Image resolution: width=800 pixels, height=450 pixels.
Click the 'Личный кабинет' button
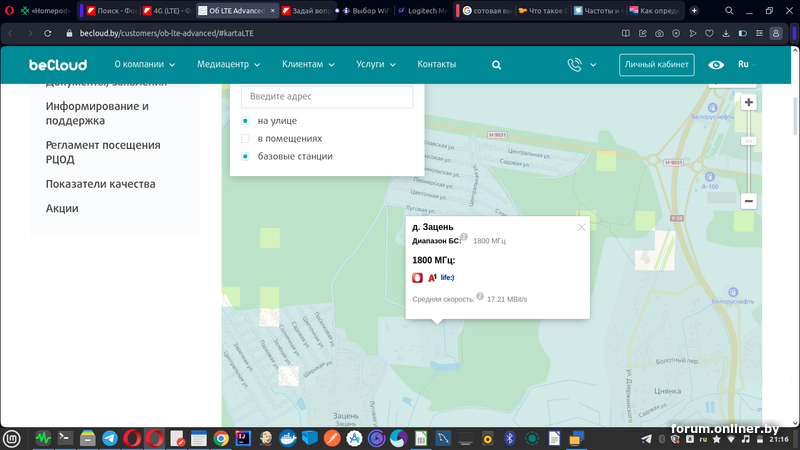[x=657, y=65]
